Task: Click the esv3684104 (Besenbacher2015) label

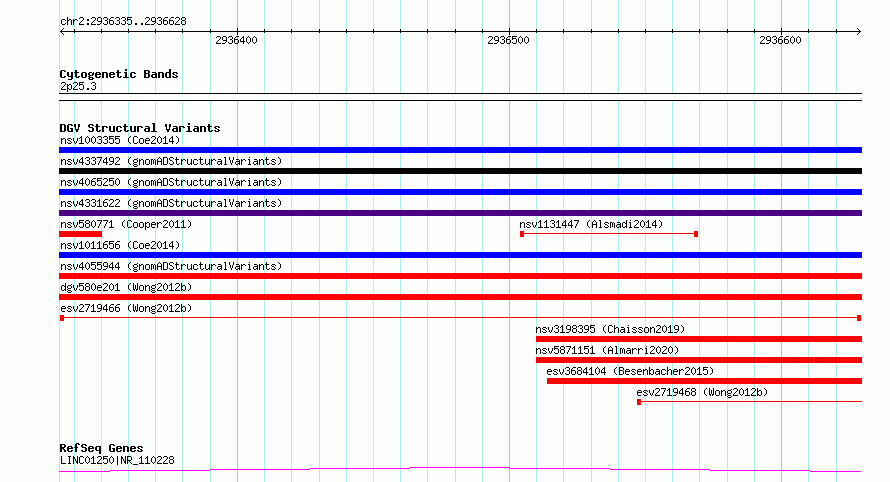Action: pyautogui.click(x=630, y=371)
